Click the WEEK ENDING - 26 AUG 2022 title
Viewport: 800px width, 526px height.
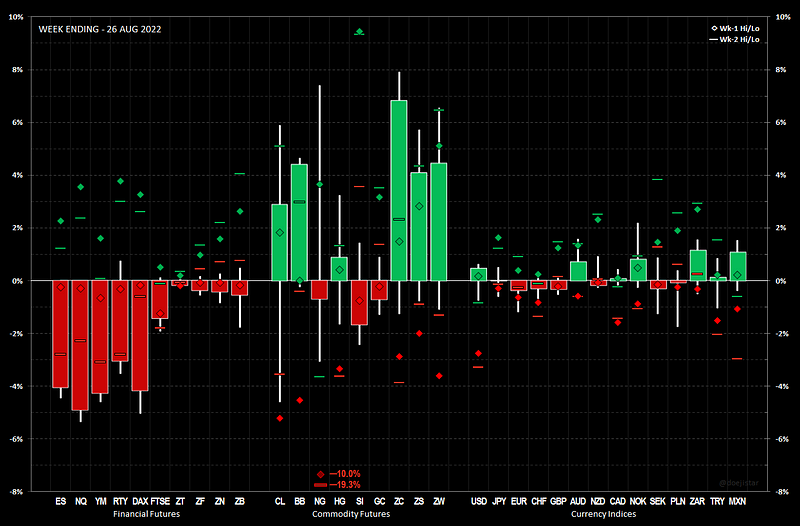100,29
